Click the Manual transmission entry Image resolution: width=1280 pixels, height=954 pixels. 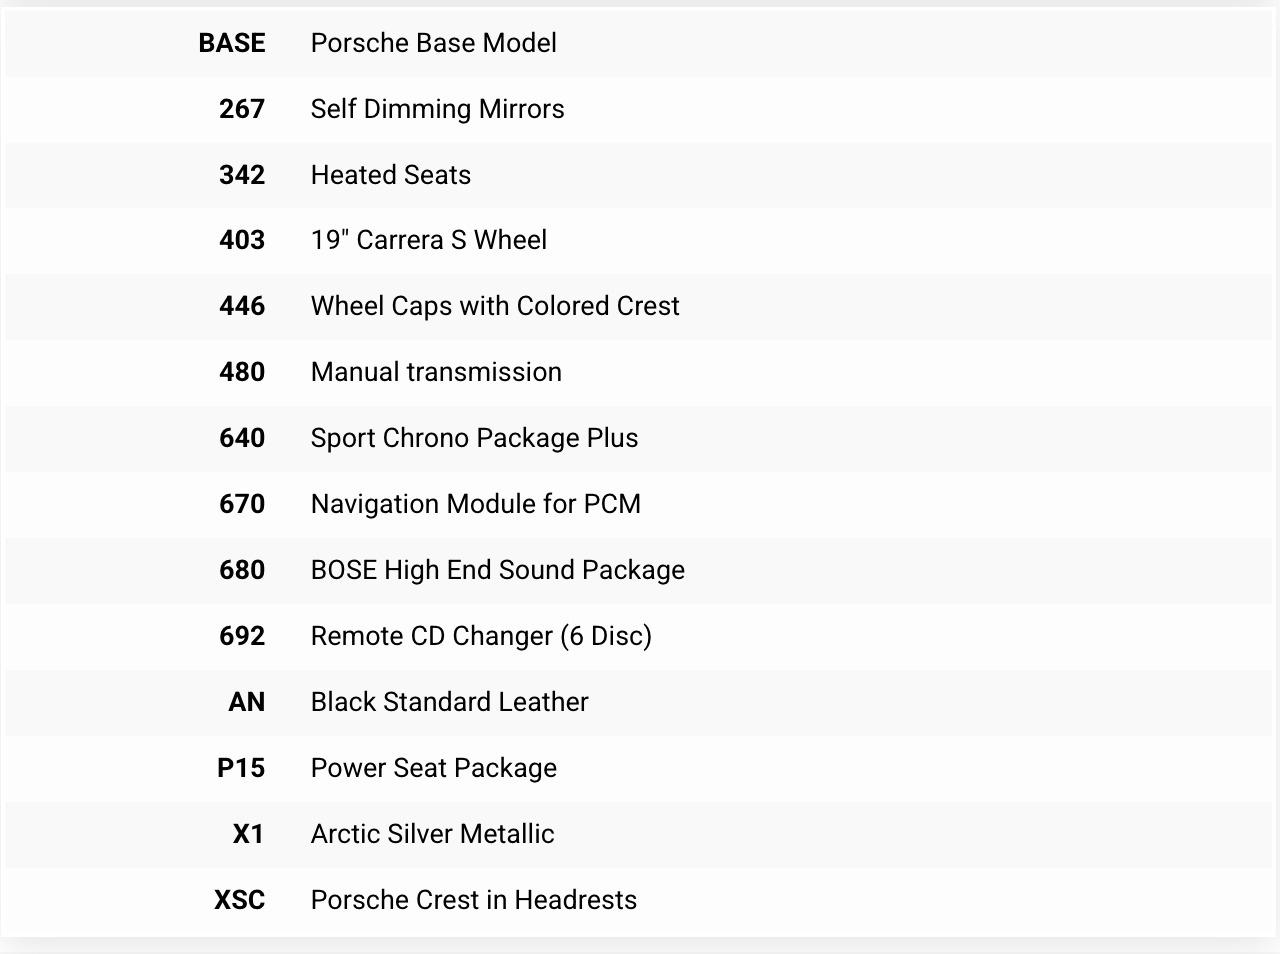pos(436,372)
